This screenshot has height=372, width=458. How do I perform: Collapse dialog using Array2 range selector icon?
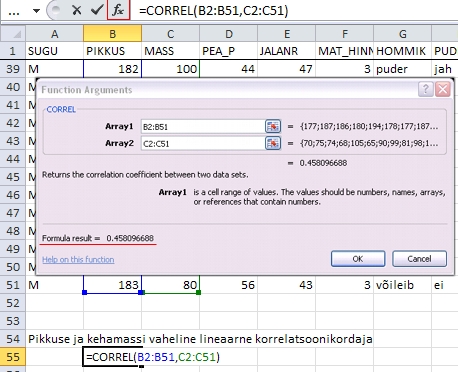coord(273,143)
